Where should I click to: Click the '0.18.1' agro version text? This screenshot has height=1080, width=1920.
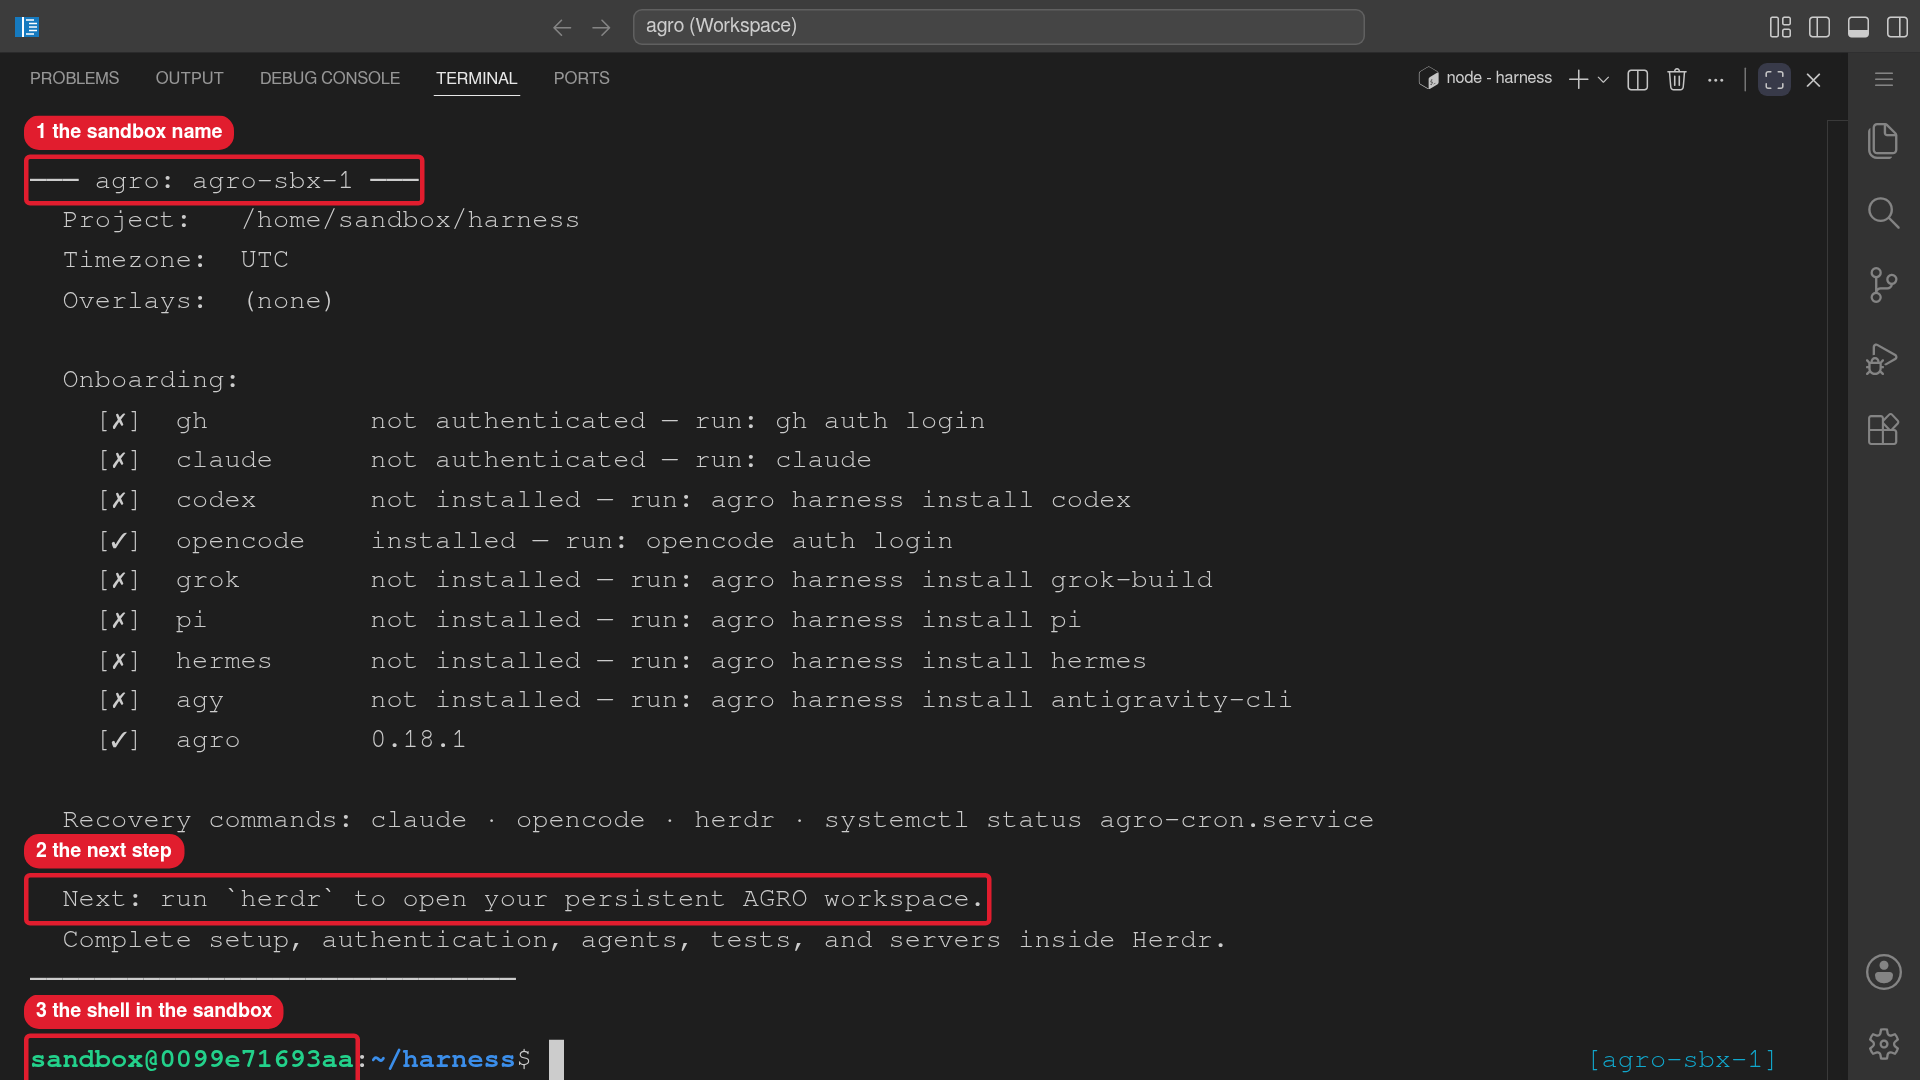[x=418, y=740]
